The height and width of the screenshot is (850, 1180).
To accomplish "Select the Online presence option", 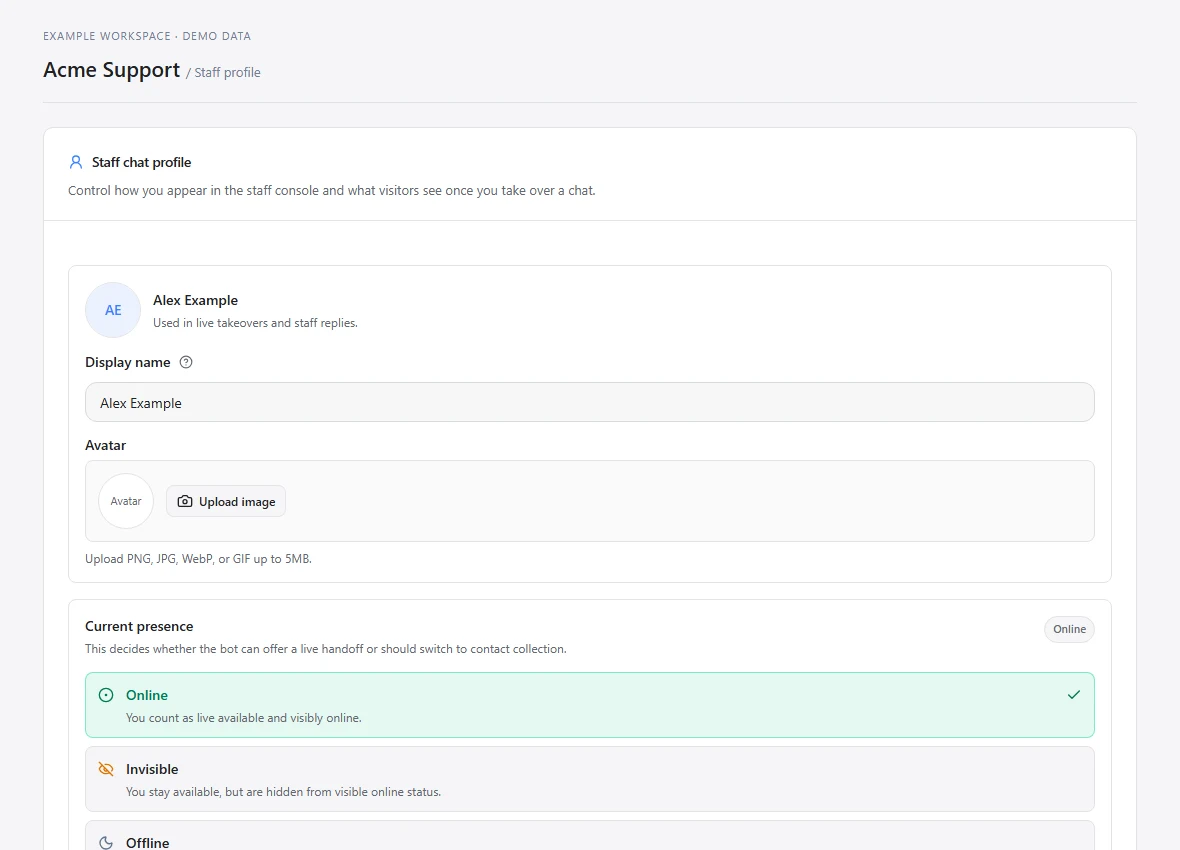I will [589, 705].
